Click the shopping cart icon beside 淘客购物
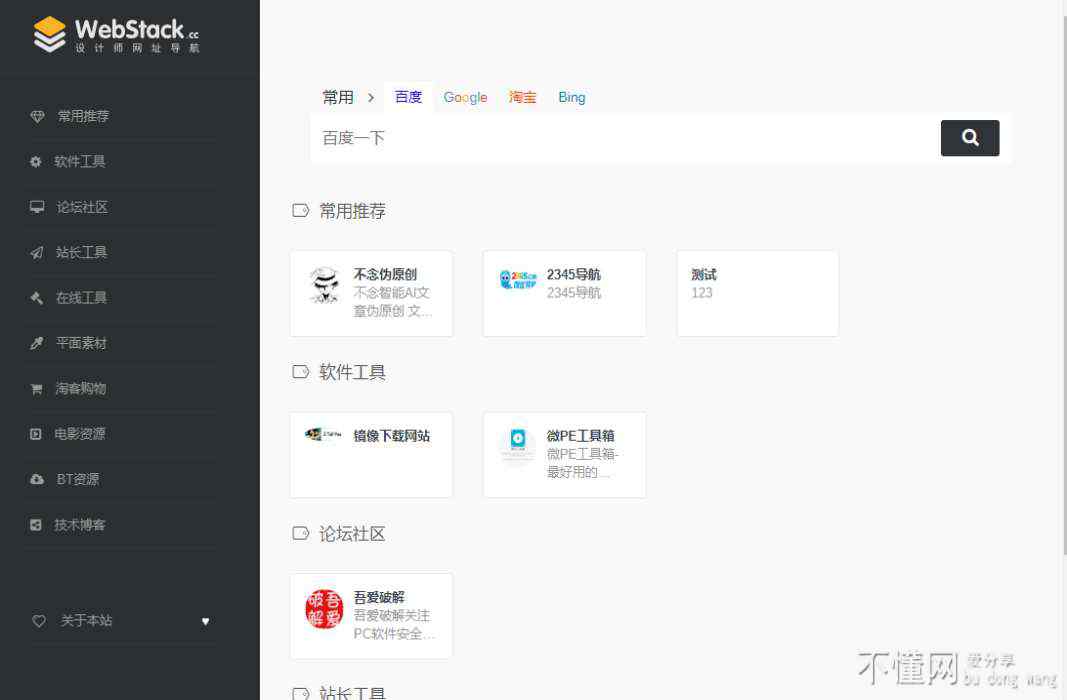The image size is (1067, 700). [37, 389]
